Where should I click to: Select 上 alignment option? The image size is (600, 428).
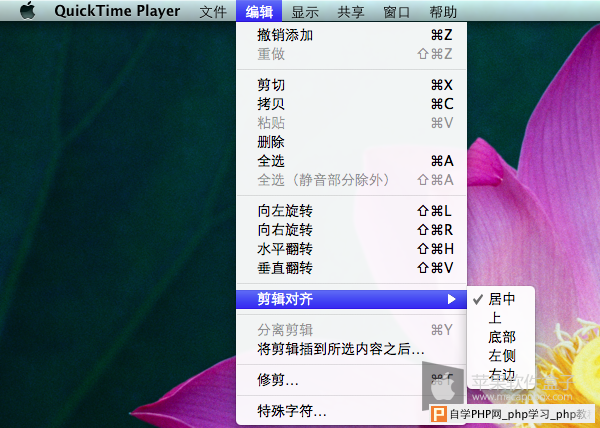tap(501, 318)
